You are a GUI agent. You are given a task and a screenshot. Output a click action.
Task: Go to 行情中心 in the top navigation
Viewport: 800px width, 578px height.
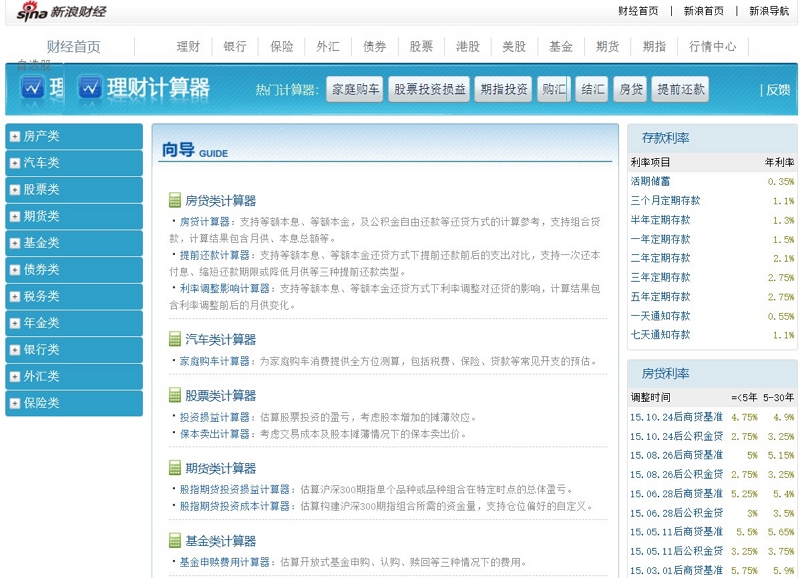tap(712, 46)
